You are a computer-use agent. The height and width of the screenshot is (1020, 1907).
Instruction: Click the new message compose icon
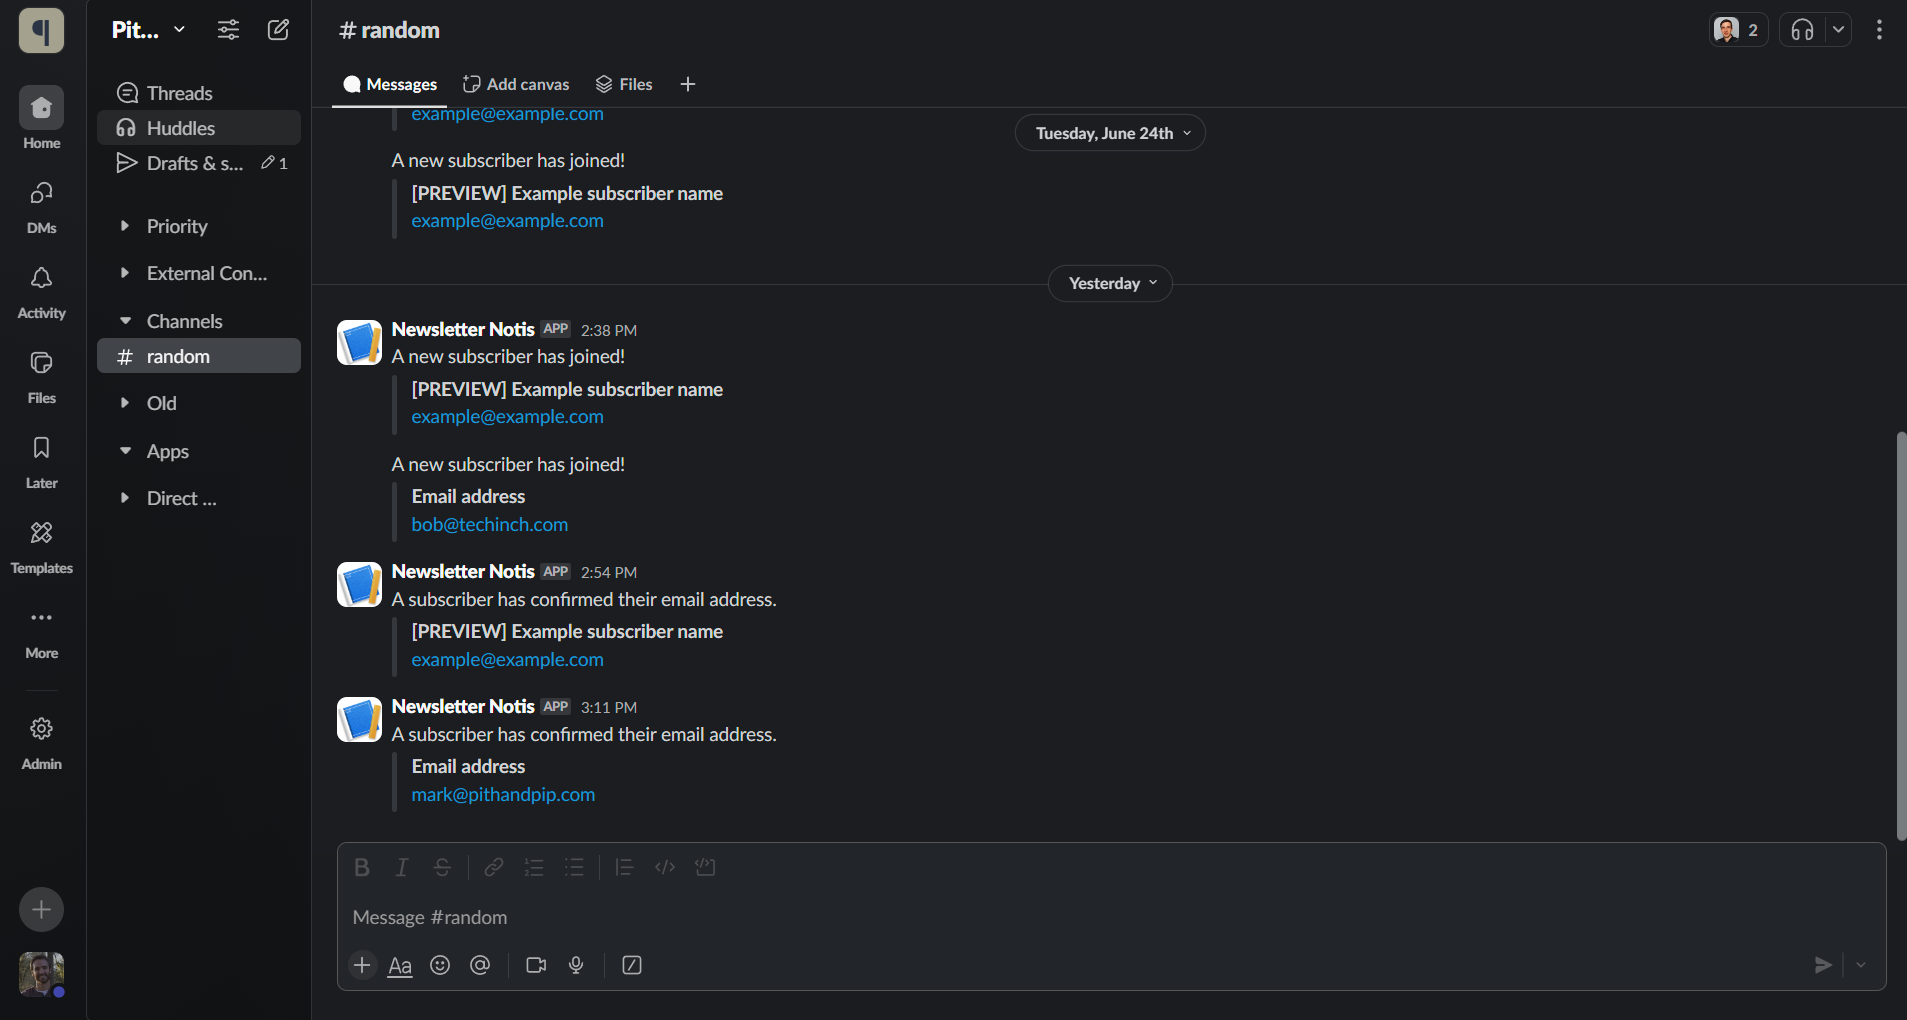pos(278,30)
